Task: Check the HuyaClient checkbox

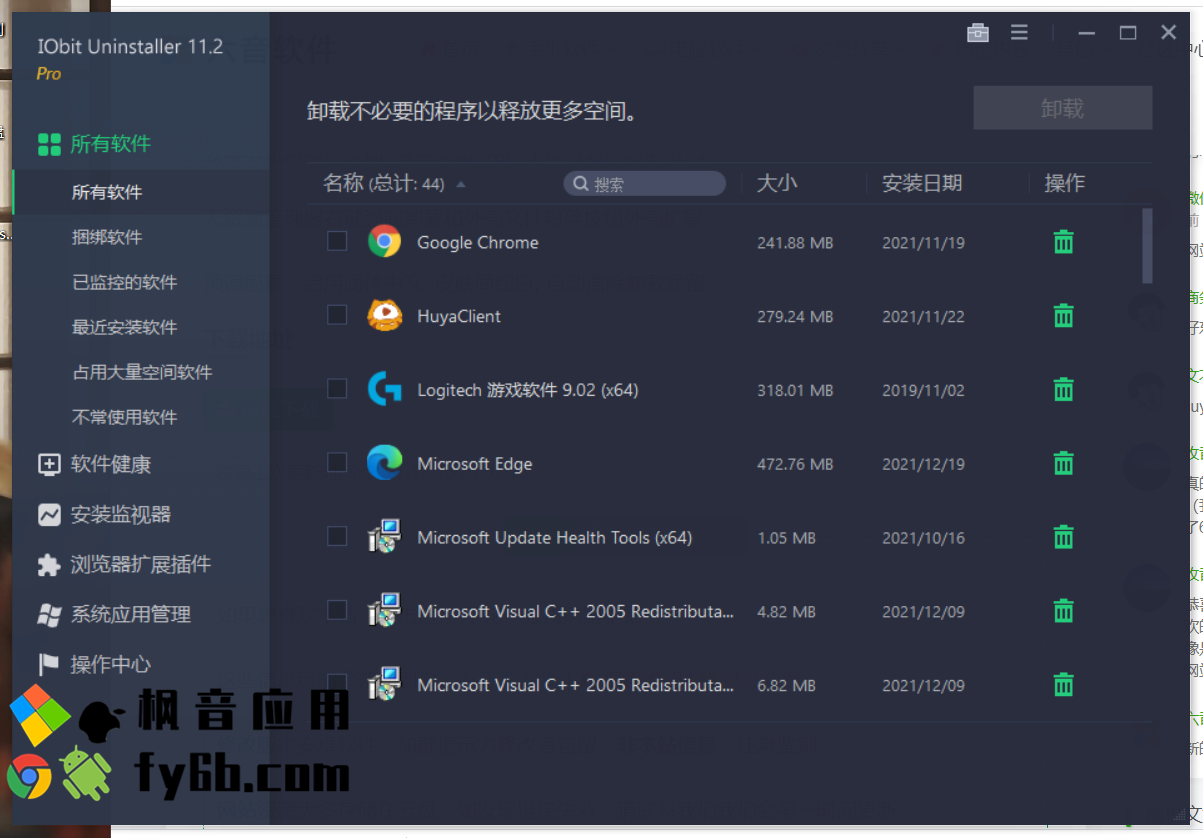Action: [x=337, y=315]
